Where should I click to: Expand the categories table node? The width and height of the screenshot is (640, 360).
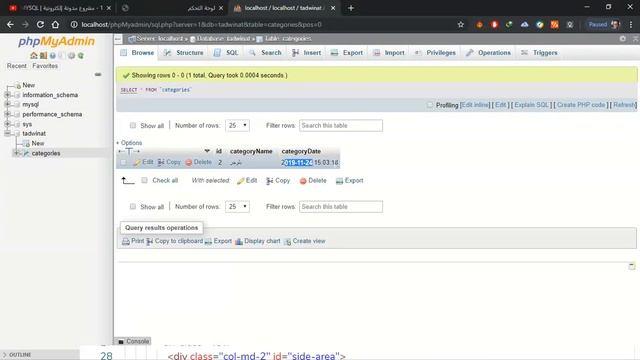click(x=17, y=153)
